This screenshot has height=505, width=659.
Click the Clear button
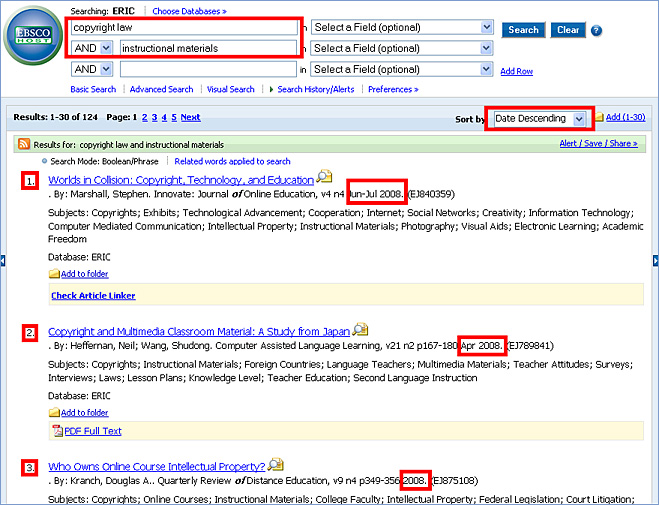[568, 30]
